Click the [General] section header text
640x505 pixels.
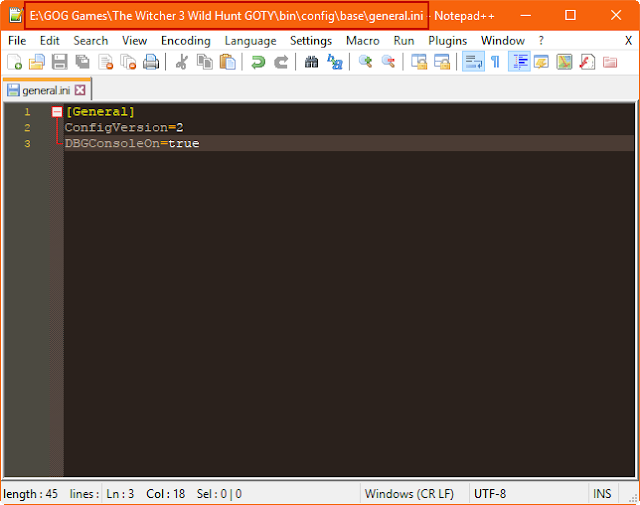[100, 111]
